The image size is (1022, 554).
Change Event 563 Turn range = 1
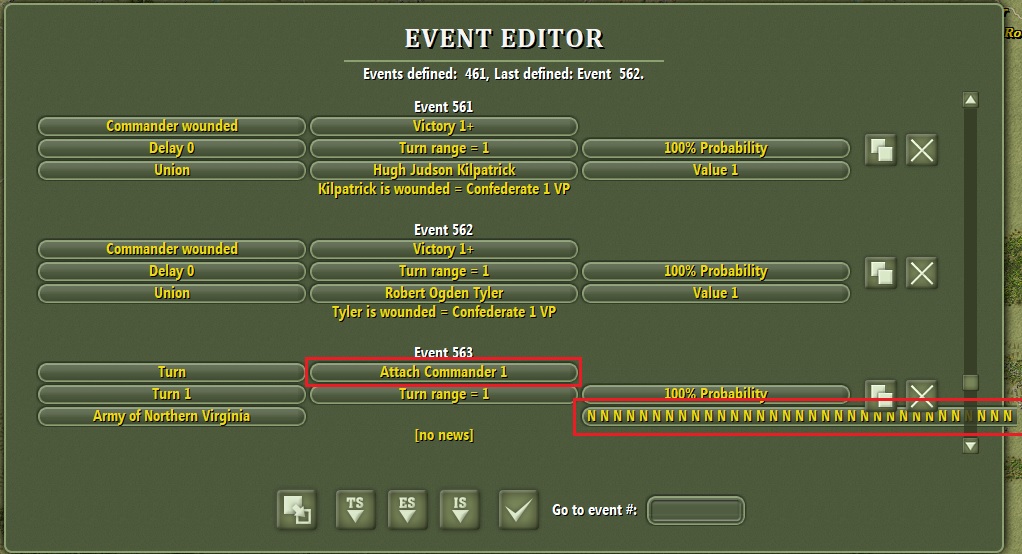coord(443,394)
